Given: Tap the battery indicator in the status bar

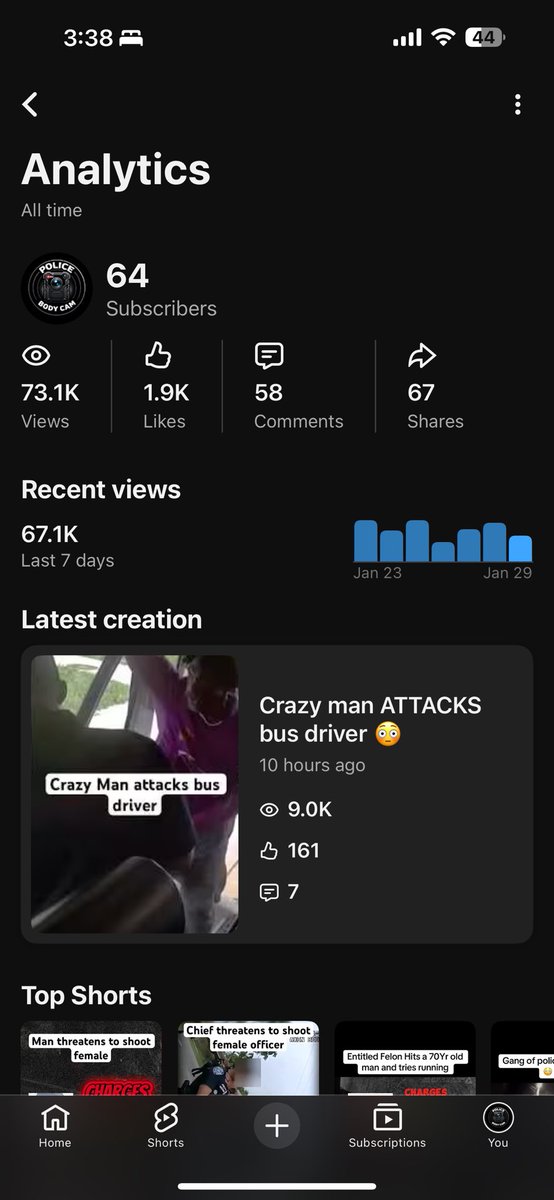Looking at the screenshot, I should pyautogui.click(x=484, y=38).
